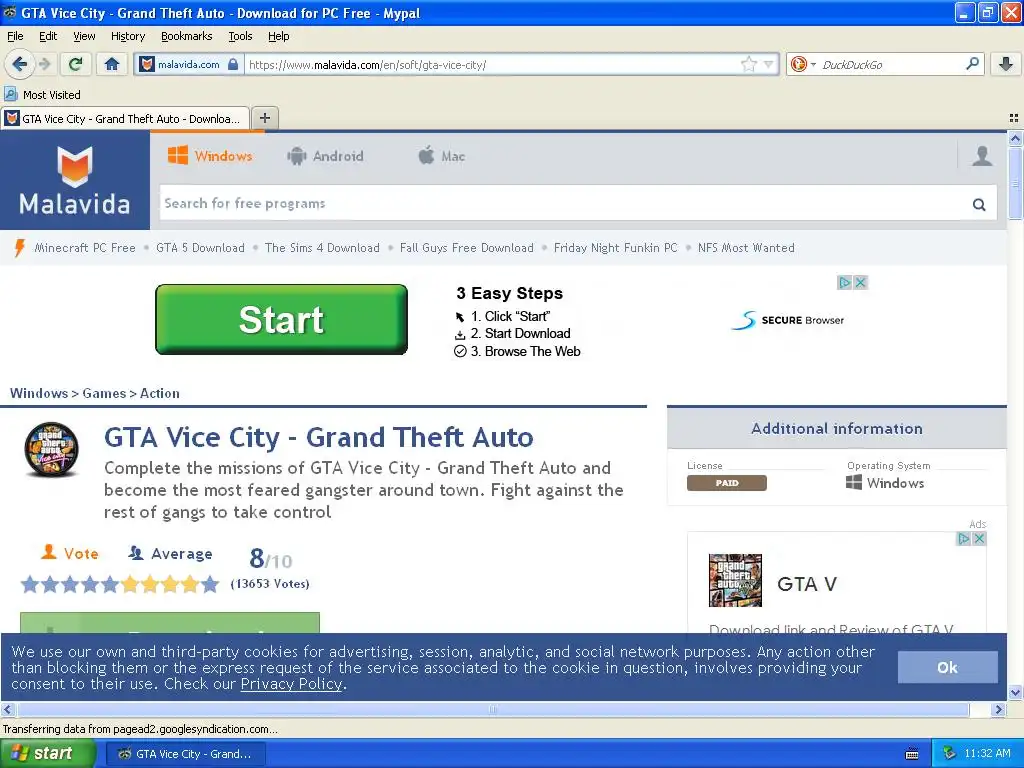
Task: Open a new tab with plus button
Action: [264, 118]
